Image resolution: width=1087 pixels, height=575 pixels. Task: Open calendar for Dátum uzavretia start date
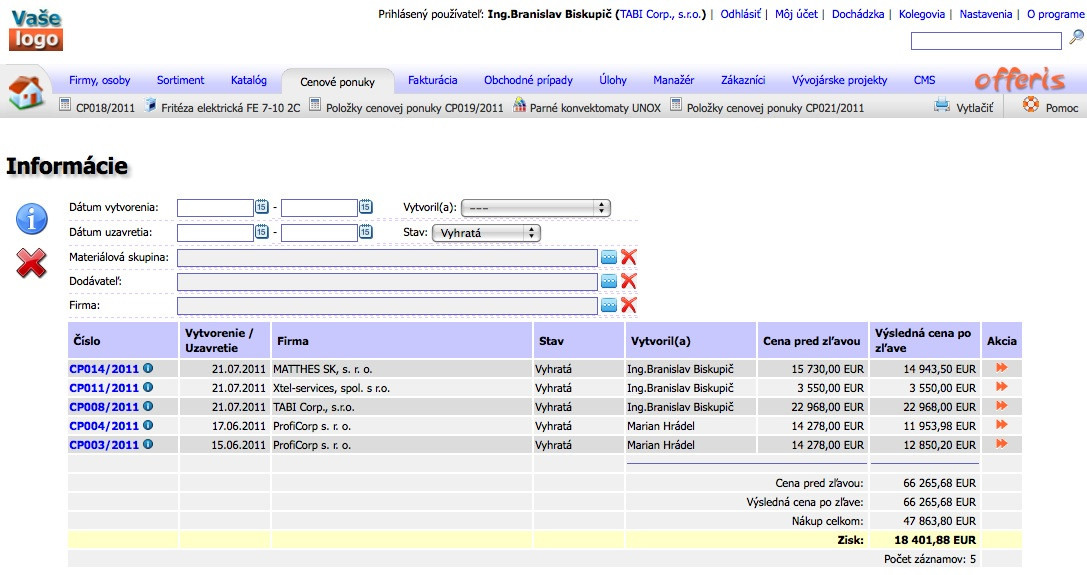(x=261, y=232)
